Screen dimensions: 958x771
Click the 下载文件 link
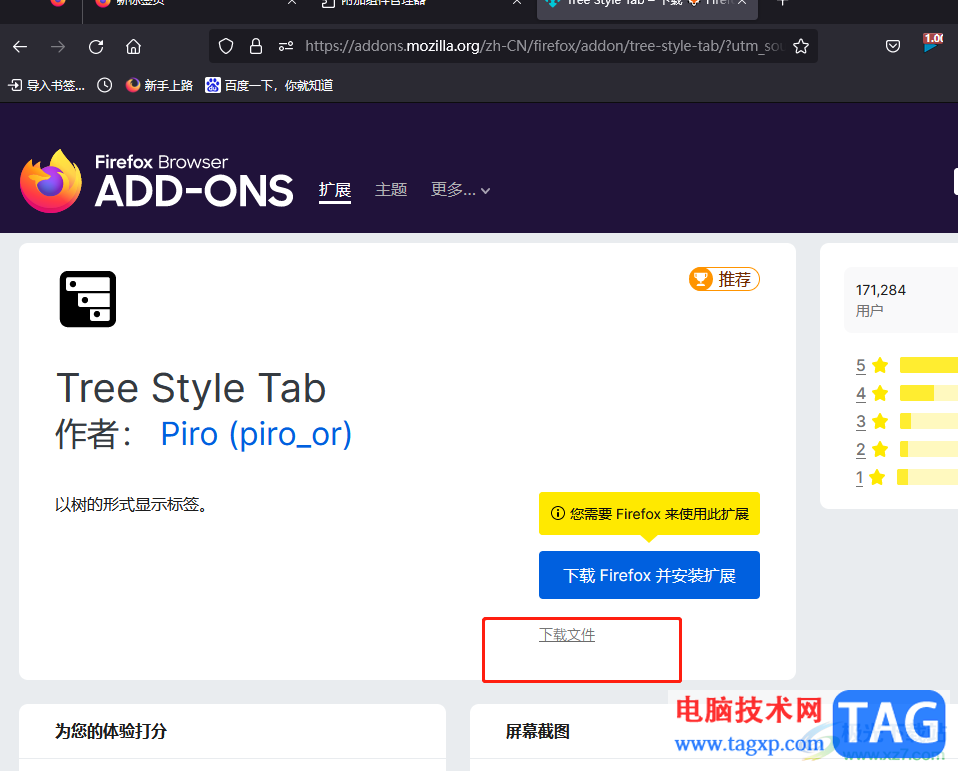tap(566, 635)
